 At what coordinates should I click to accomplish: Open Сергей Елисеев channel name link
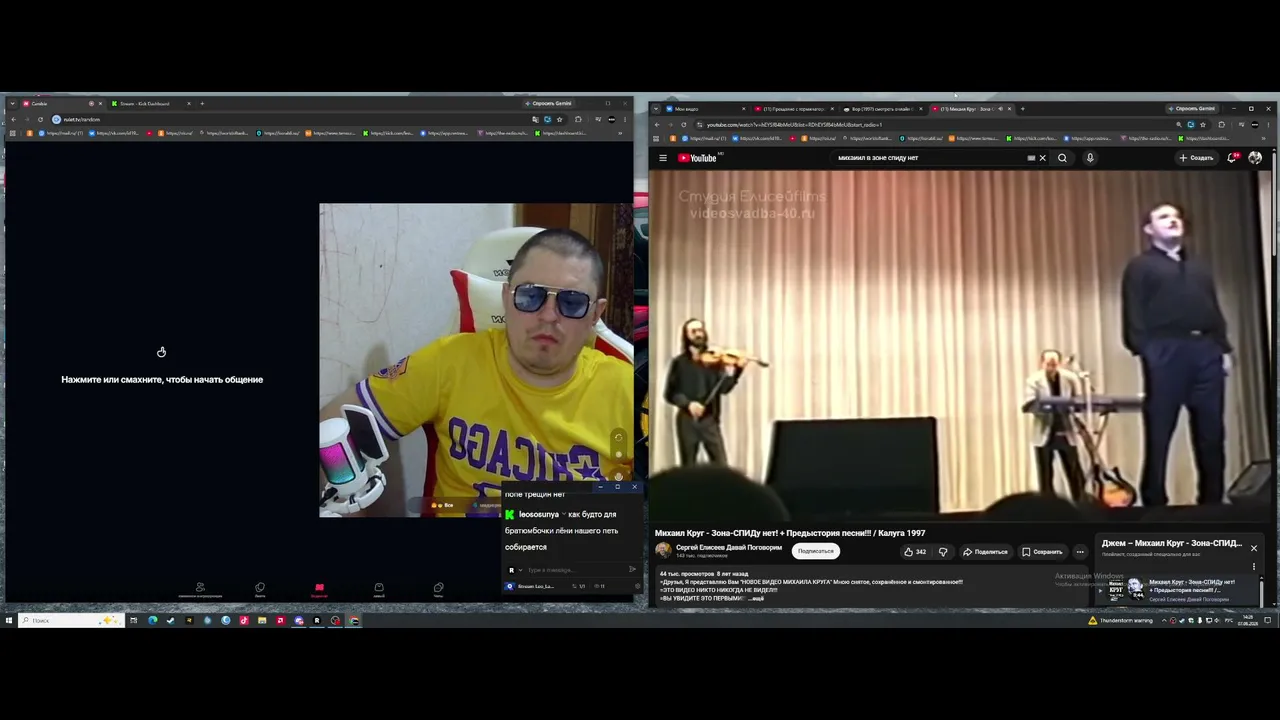coord(729,548)
